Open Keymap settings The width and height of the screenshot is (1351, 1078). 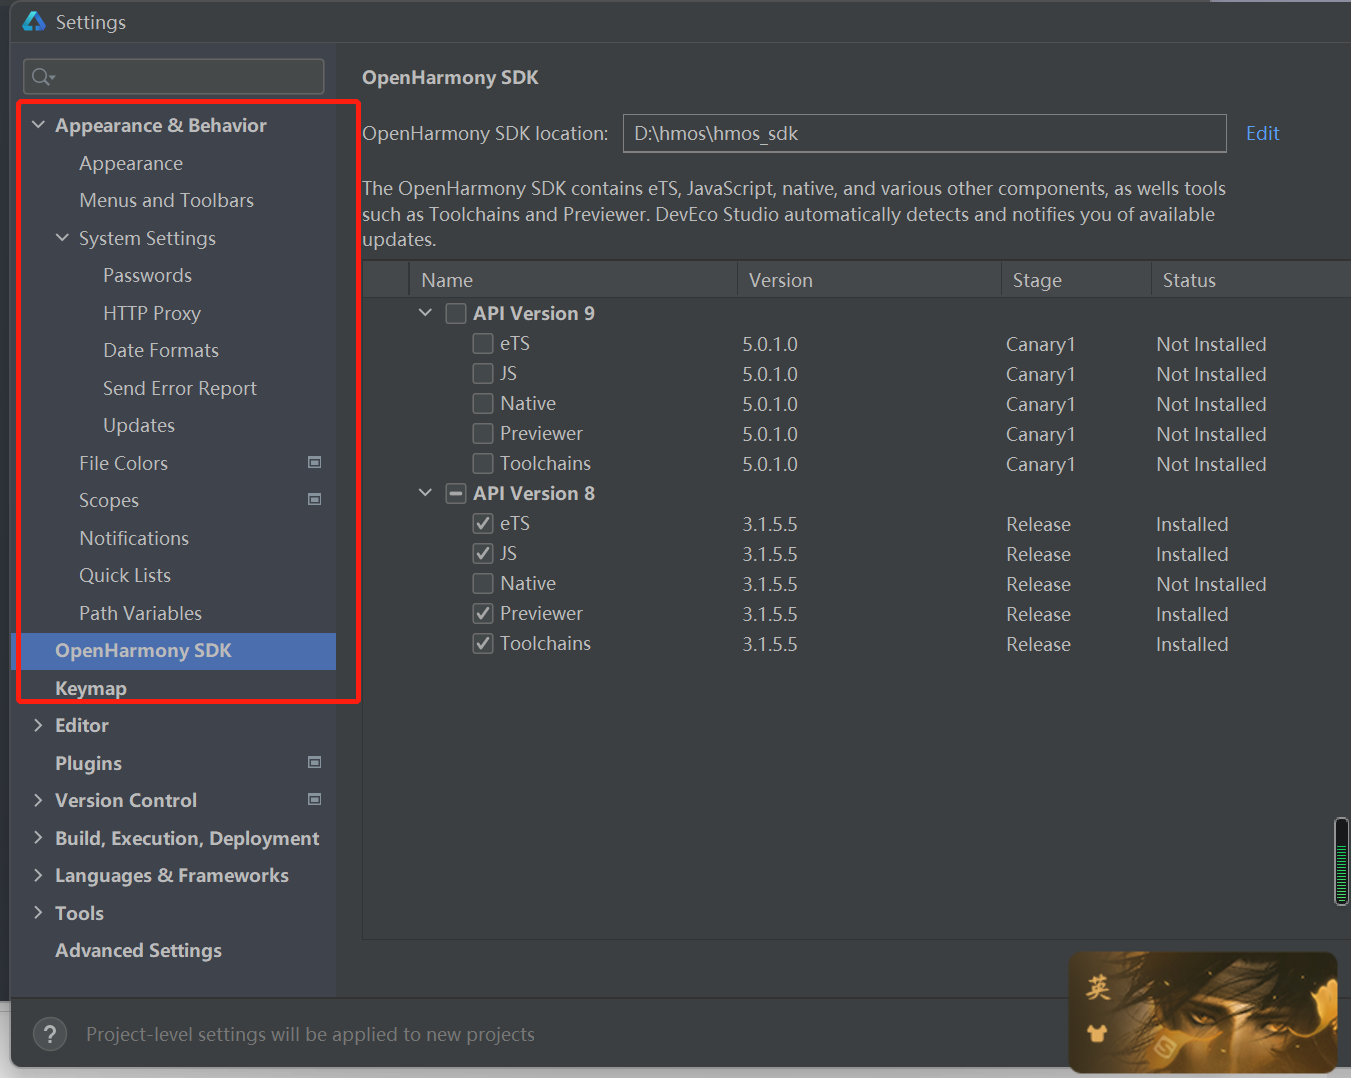pyautogui.click(x=91, y=688)
